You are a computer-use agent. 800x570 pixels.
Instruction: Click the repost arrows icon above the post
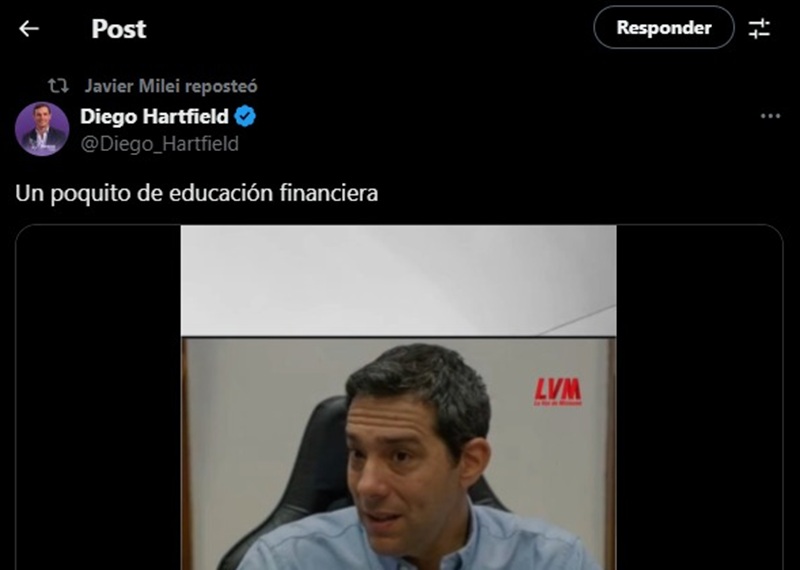(x=58, y=86)
